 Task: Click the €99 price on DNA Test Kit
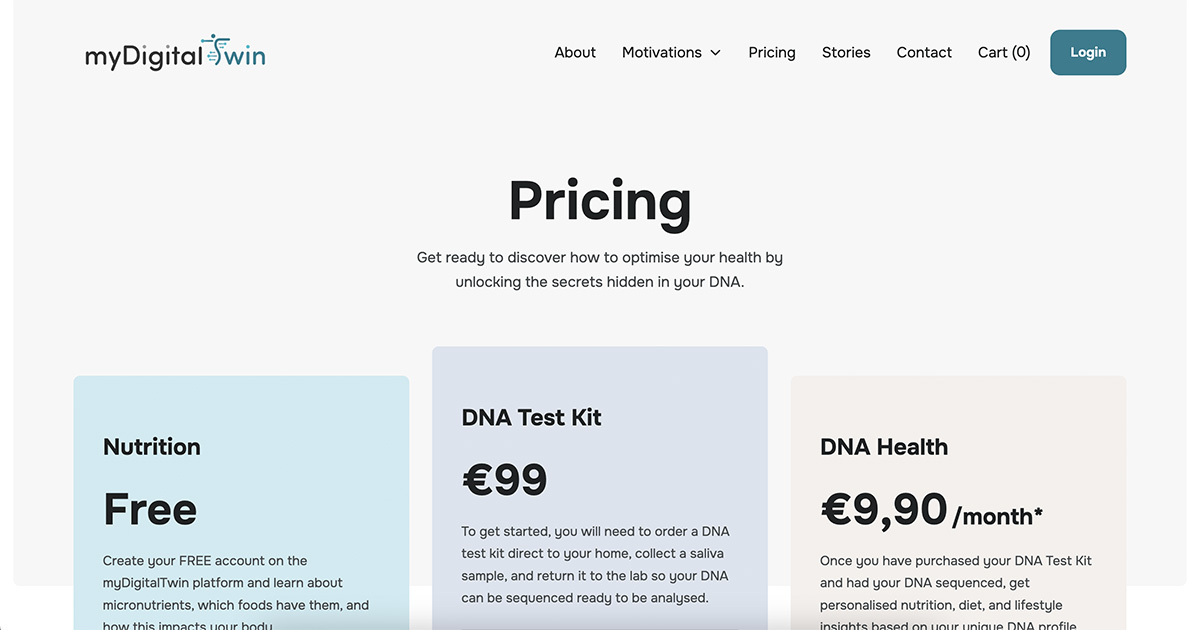point(505,480)
